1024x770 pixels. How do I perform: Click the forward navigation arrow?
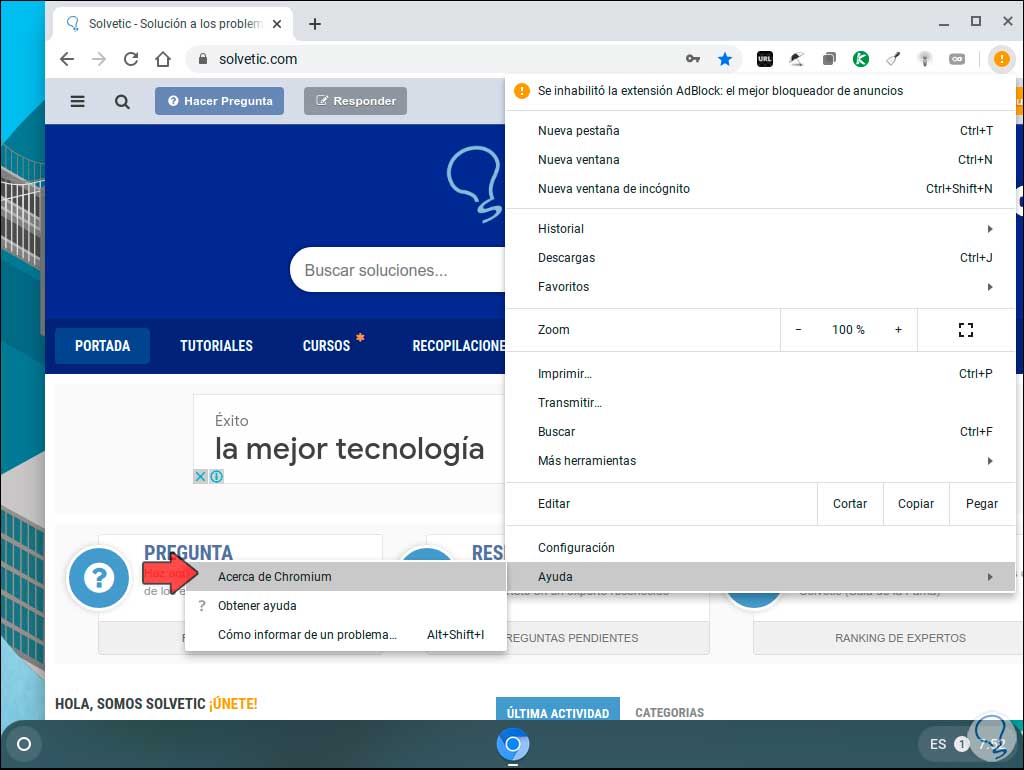(99, 59)
